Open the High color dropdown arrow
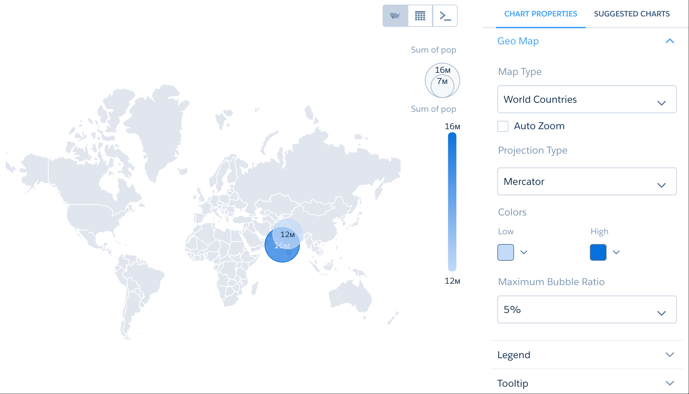689x394 pixels. [x=616, y=253]
